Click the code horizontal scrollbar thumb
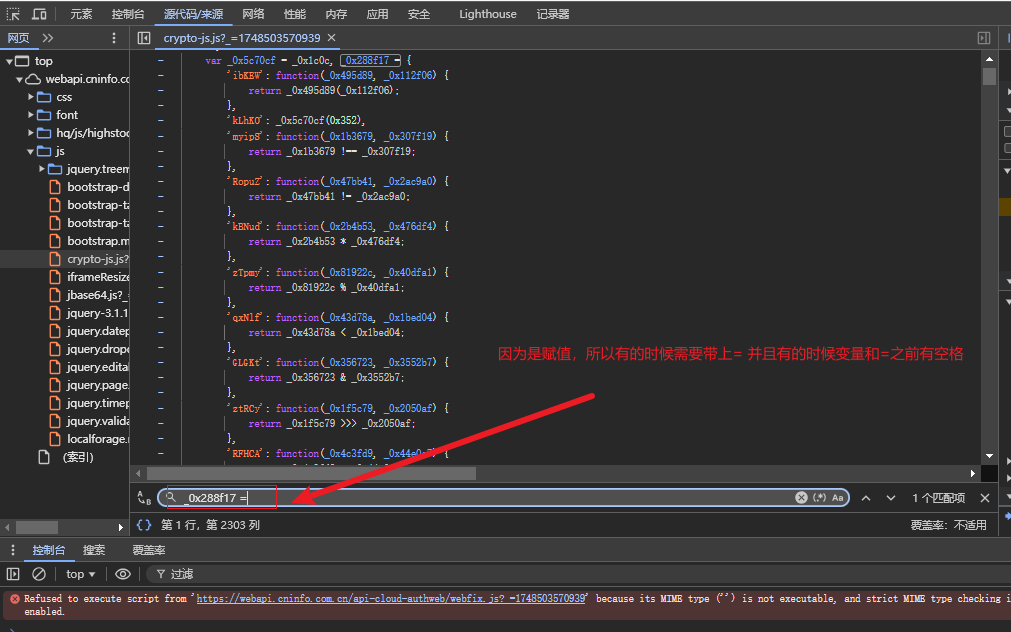 pyautogui.click(x=311, y=473)
